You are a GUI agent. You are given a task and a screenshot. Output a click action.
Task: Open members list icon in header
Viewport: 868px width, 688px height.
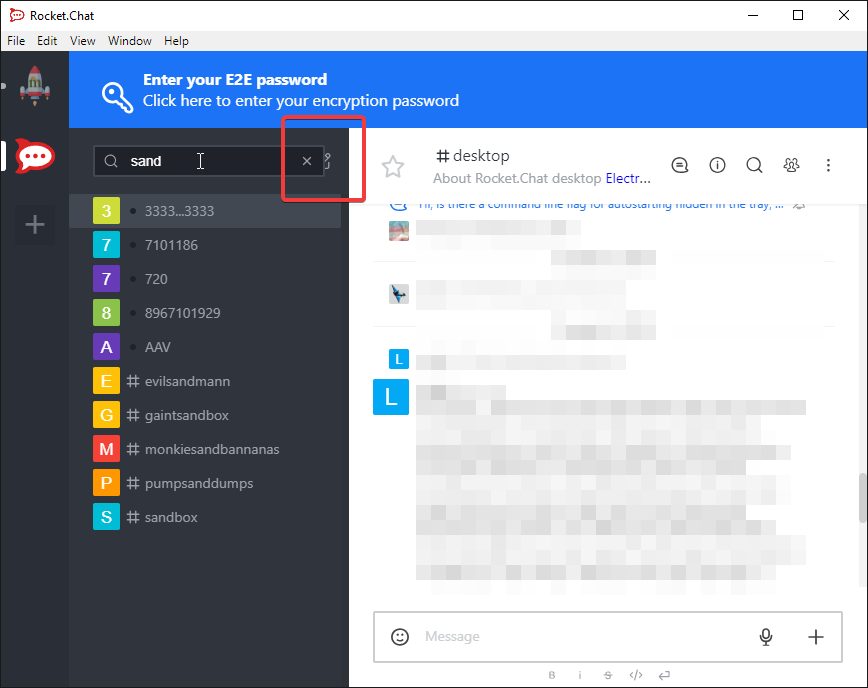coord(792,165)
